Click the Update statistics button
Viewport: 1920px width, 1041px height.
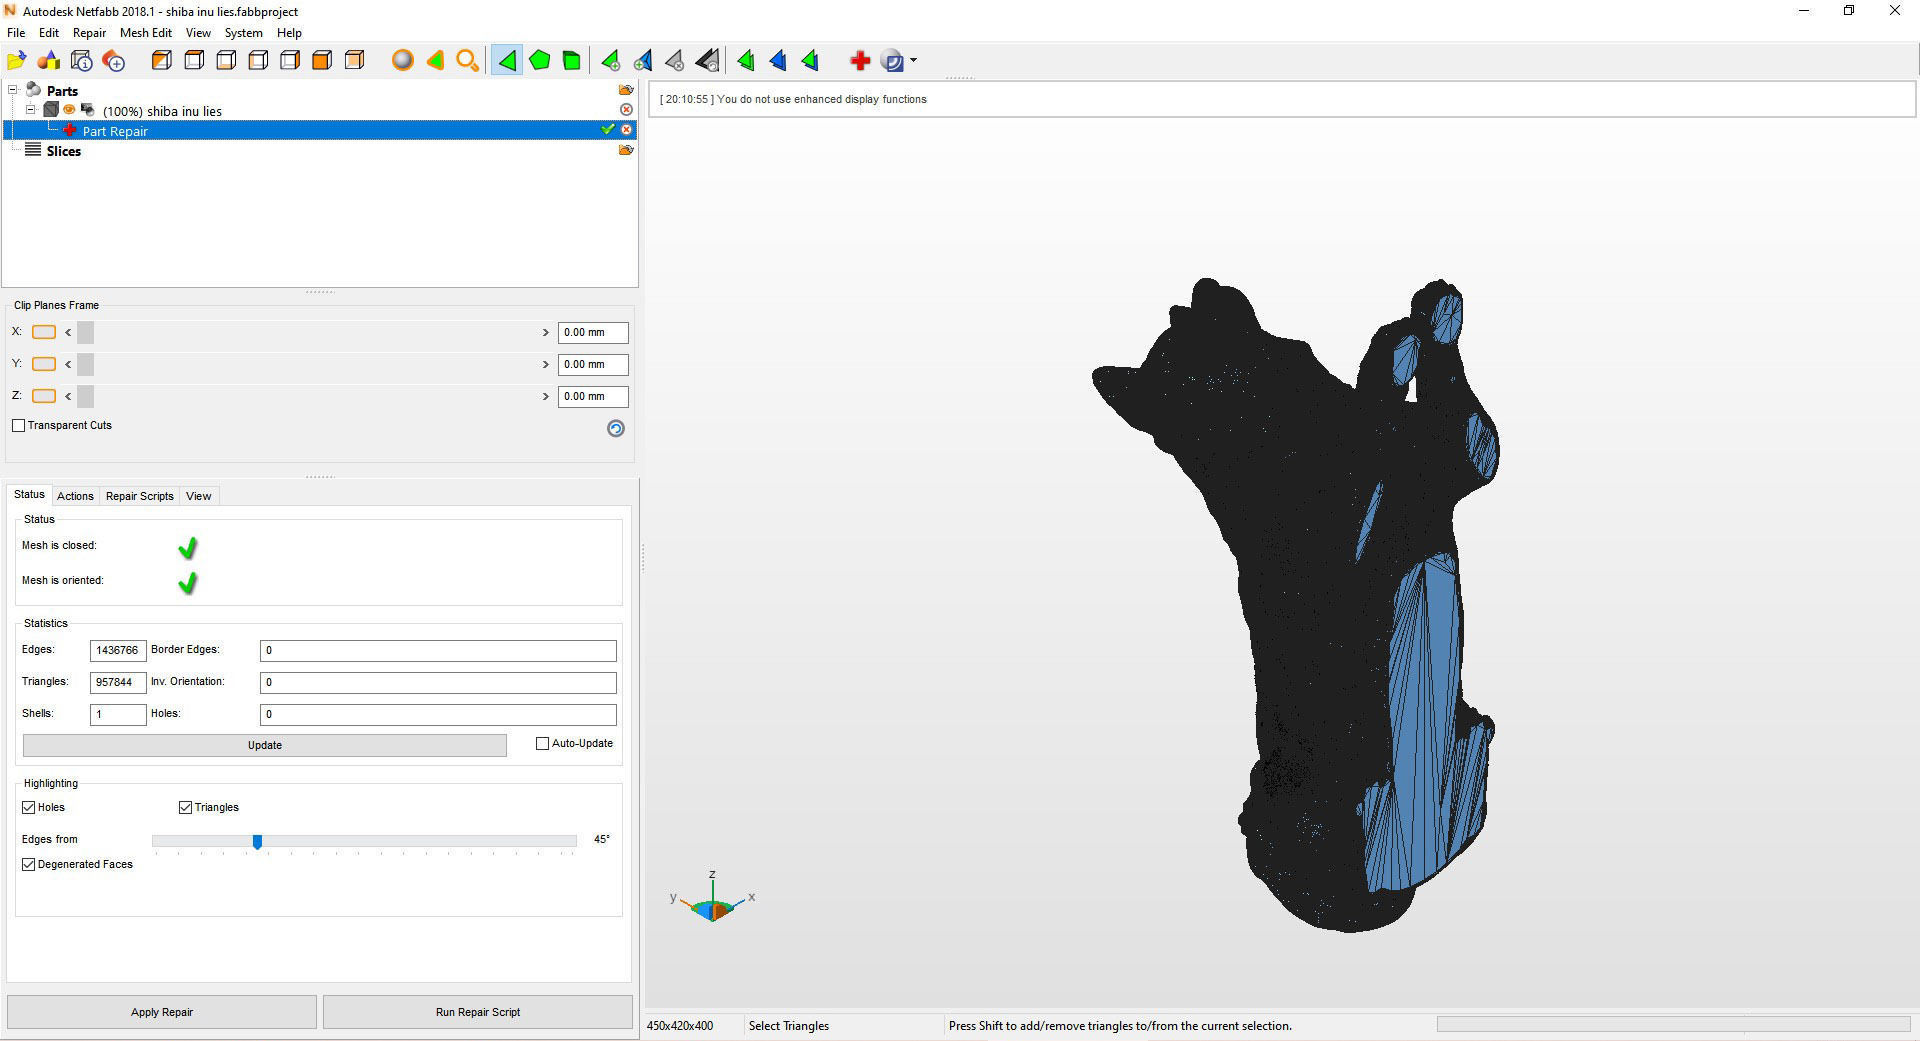click(x=265, y=745)
